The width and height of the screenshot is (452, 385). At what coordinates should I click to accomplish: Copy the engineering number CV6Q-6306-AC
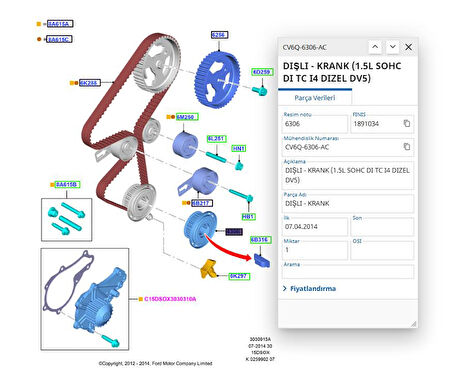pyautogui.click(x=407, y=147)
